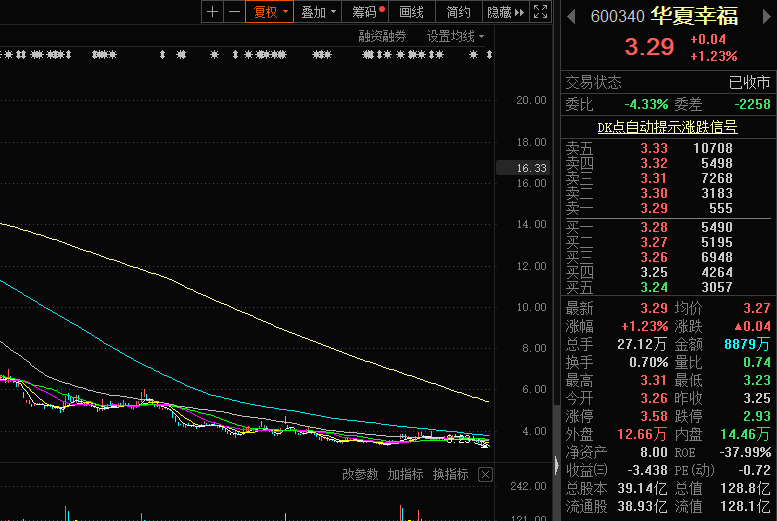
Task: Switch to 简约 view
Action: coord(459,11)
